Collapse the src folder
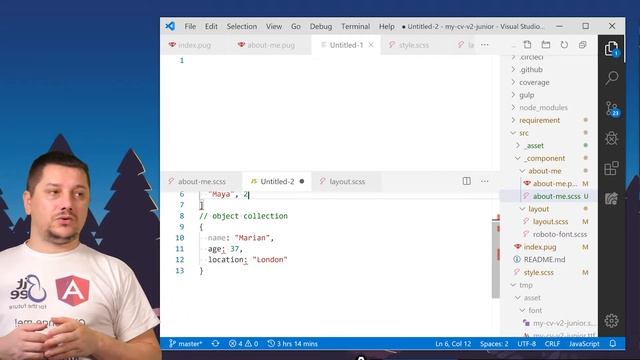Screen dimensions: 640x360 pos(524,133)
